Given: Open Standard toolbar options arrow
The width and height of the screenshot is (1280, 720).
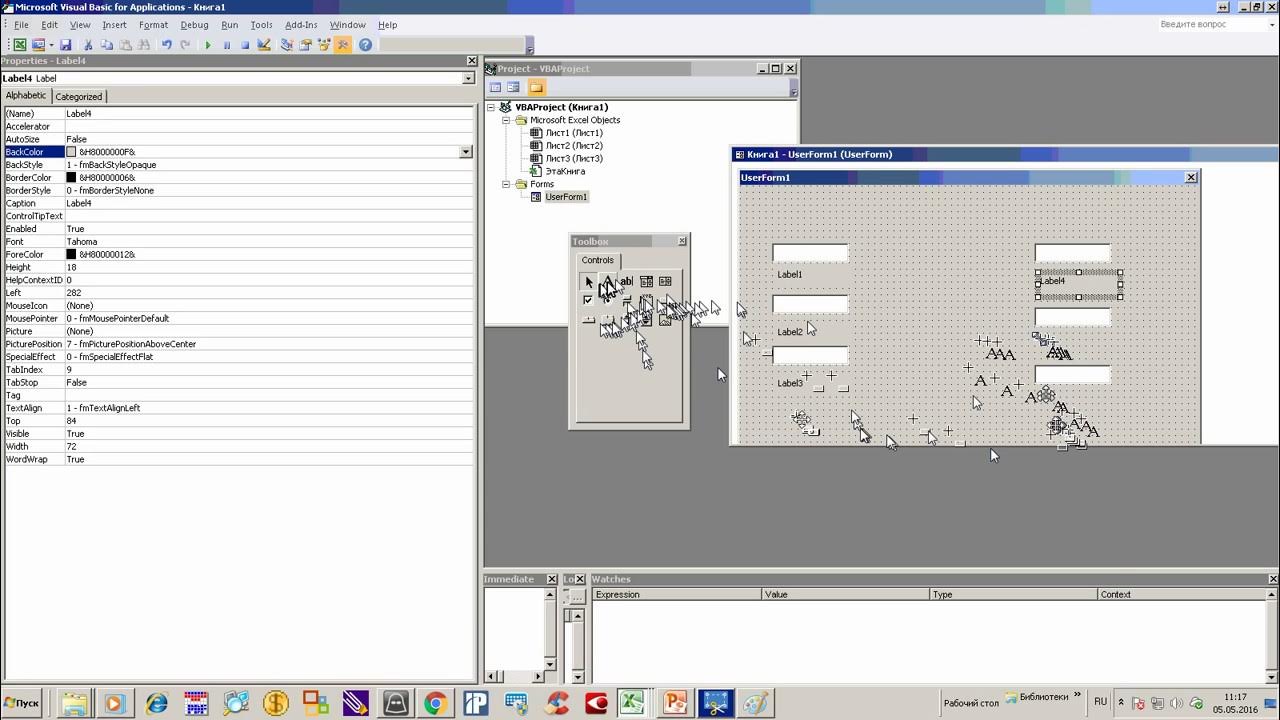Looking at the screenshot, I should pos(530,46).
